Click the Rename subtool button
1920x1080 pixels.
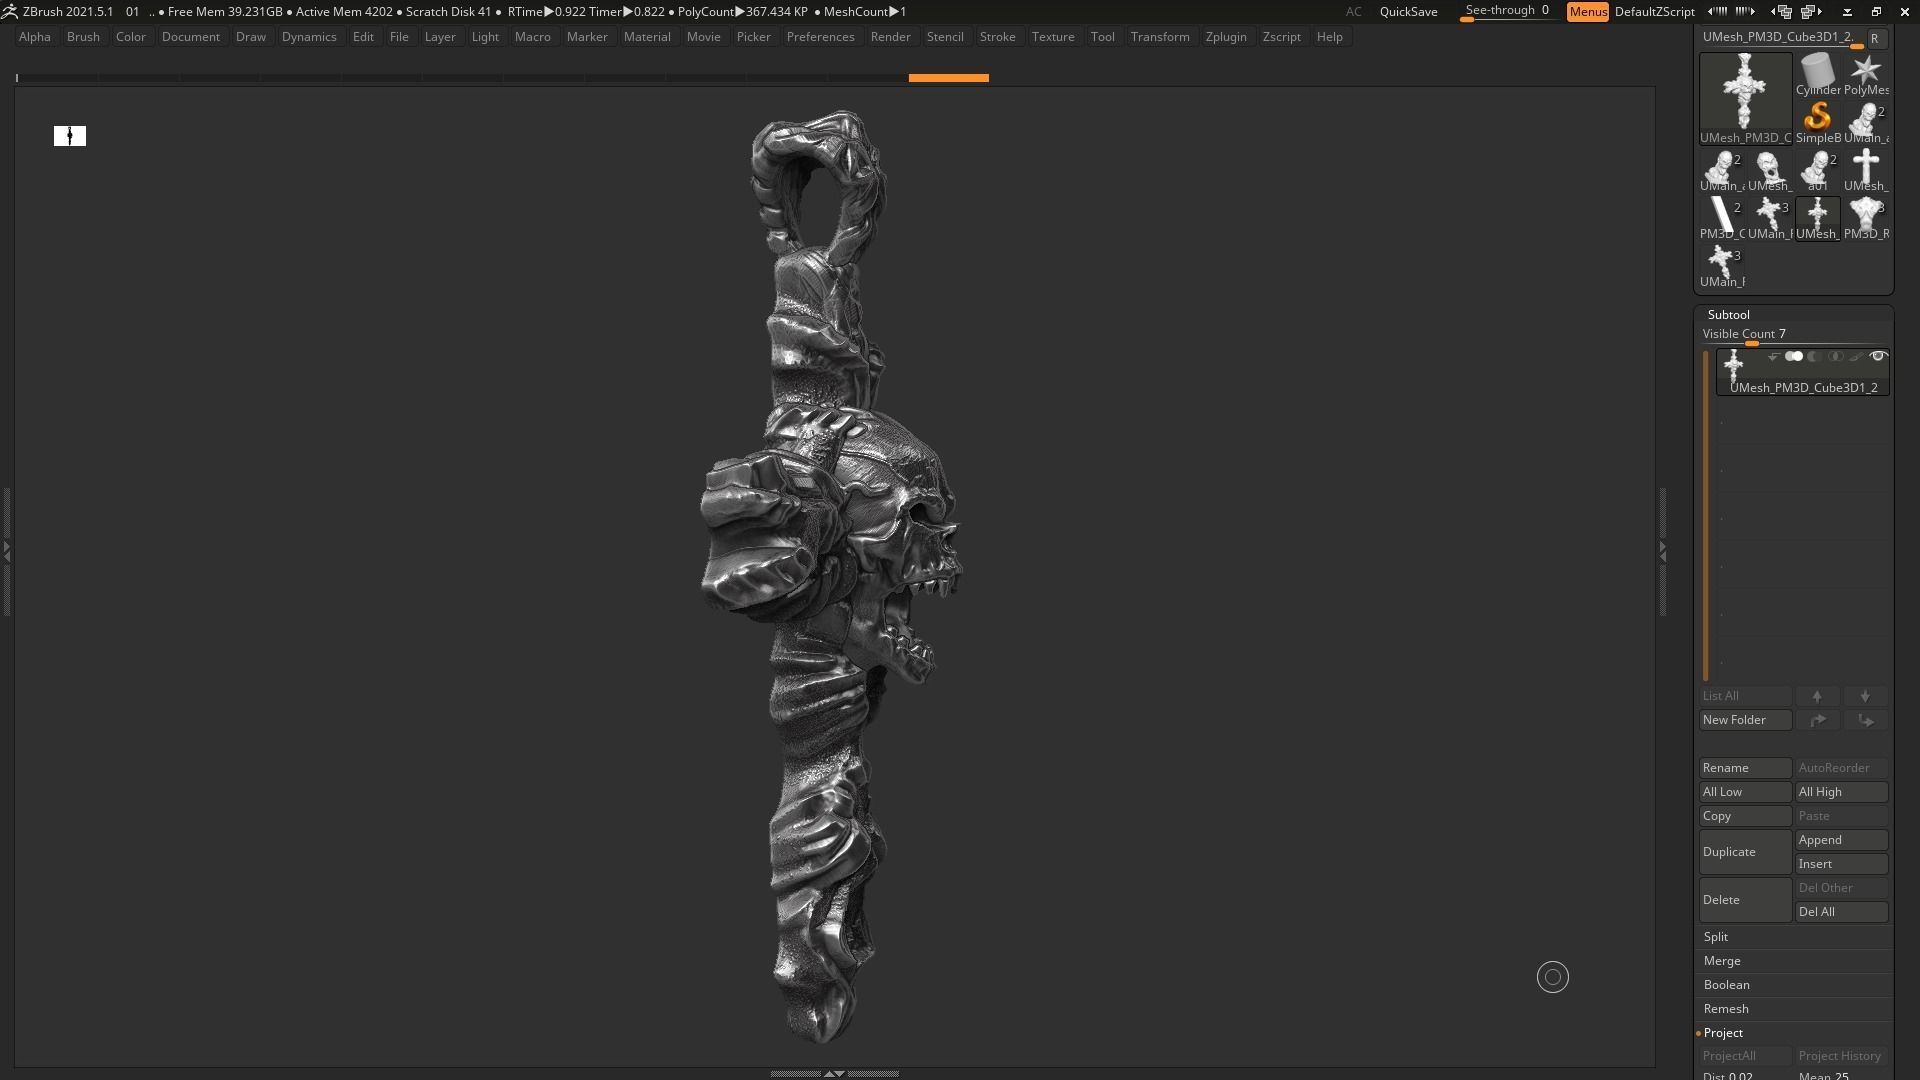pyautogui.click(x=1745, y=768)
